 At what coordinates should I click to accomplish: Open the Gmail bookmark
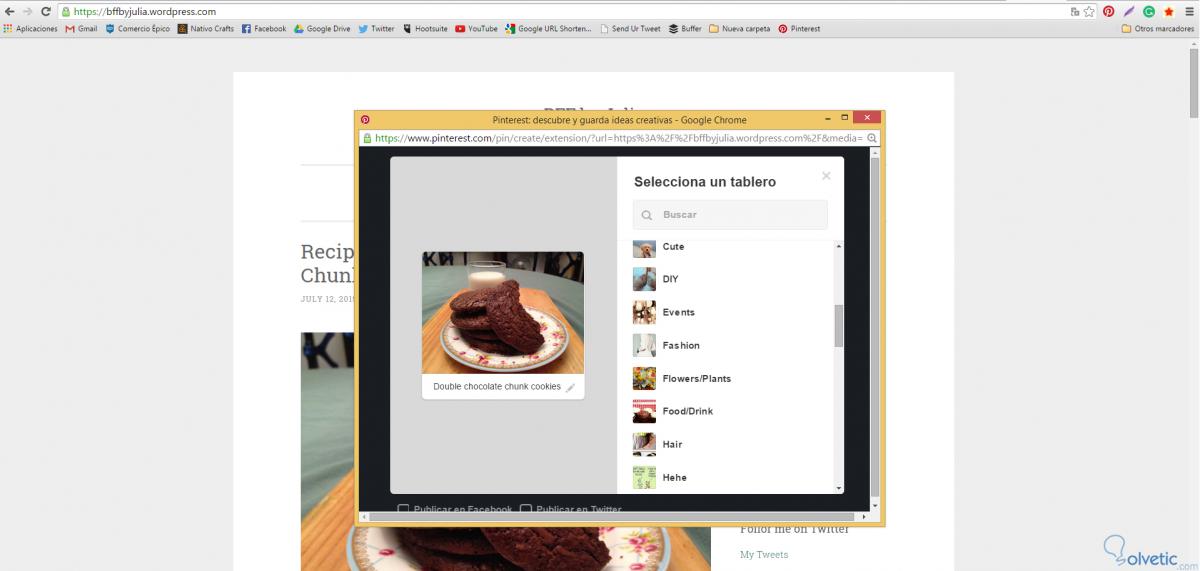click(81, 29)
